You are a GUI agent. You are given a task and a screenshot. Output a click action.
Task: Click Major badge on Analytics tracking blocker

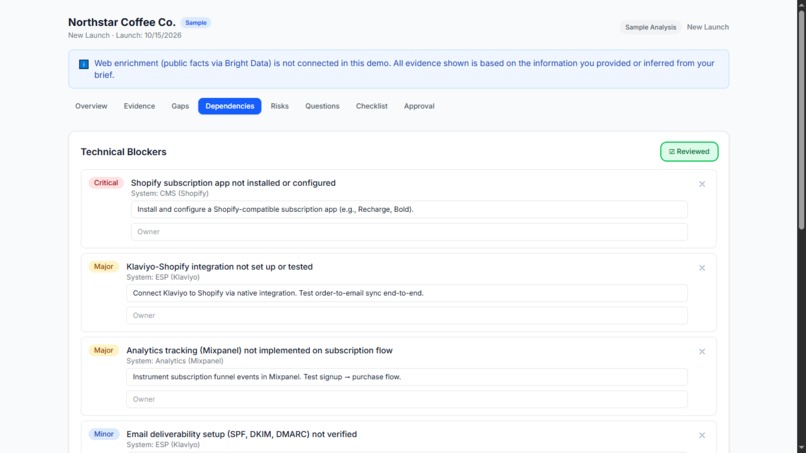click(x=103, y=351)
